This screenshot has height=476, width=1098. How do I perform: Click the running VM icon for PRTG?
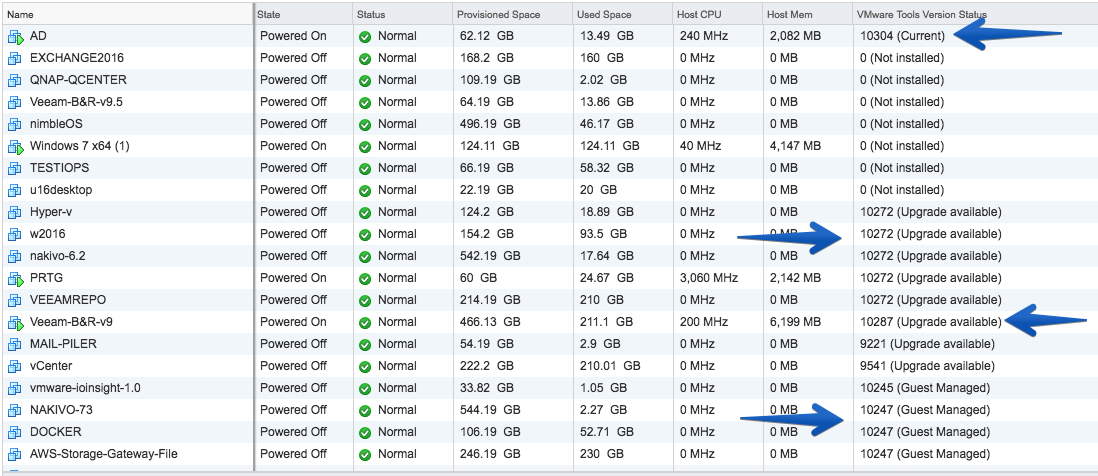point(15,279)
